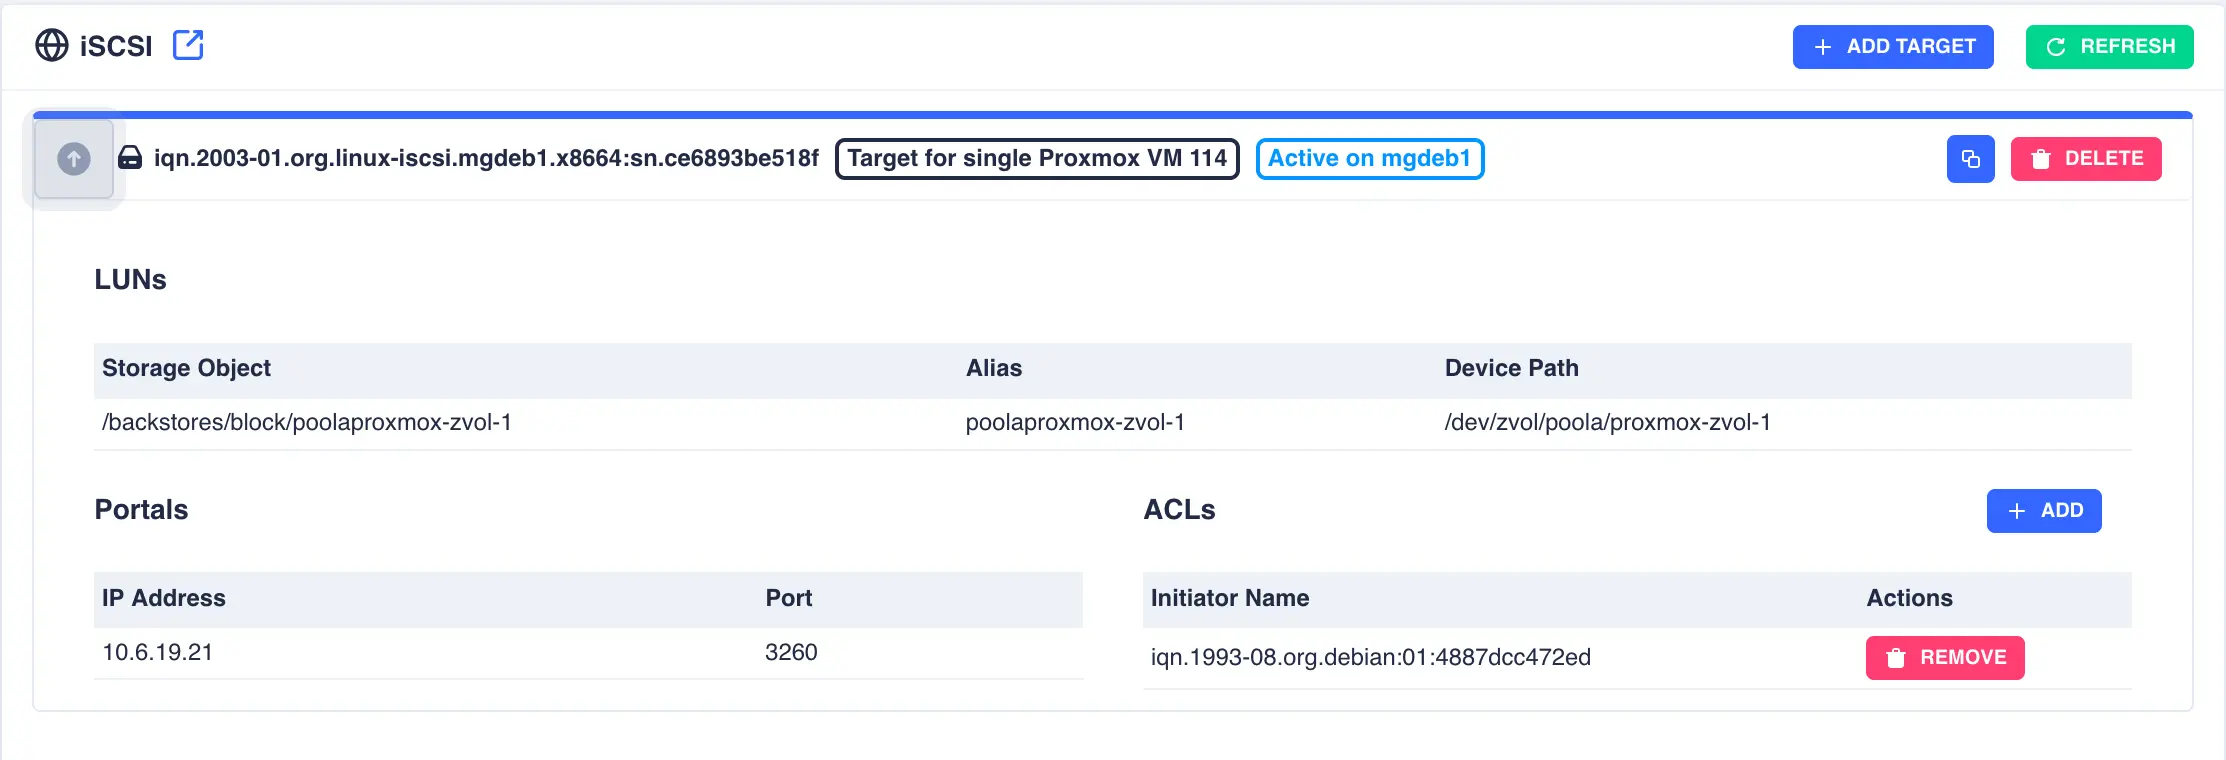Click the ADD TARGET button
Image resolution: width=2226 pixels, height=760 pixels.
click(1892, 46)
